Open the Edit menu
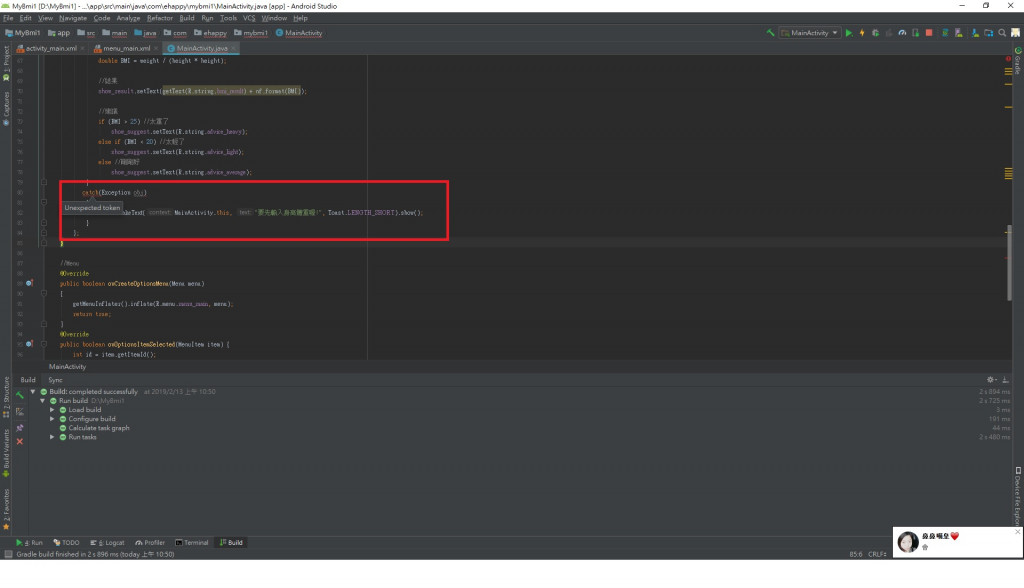1024x588 pixels. [x=25, y=18]
